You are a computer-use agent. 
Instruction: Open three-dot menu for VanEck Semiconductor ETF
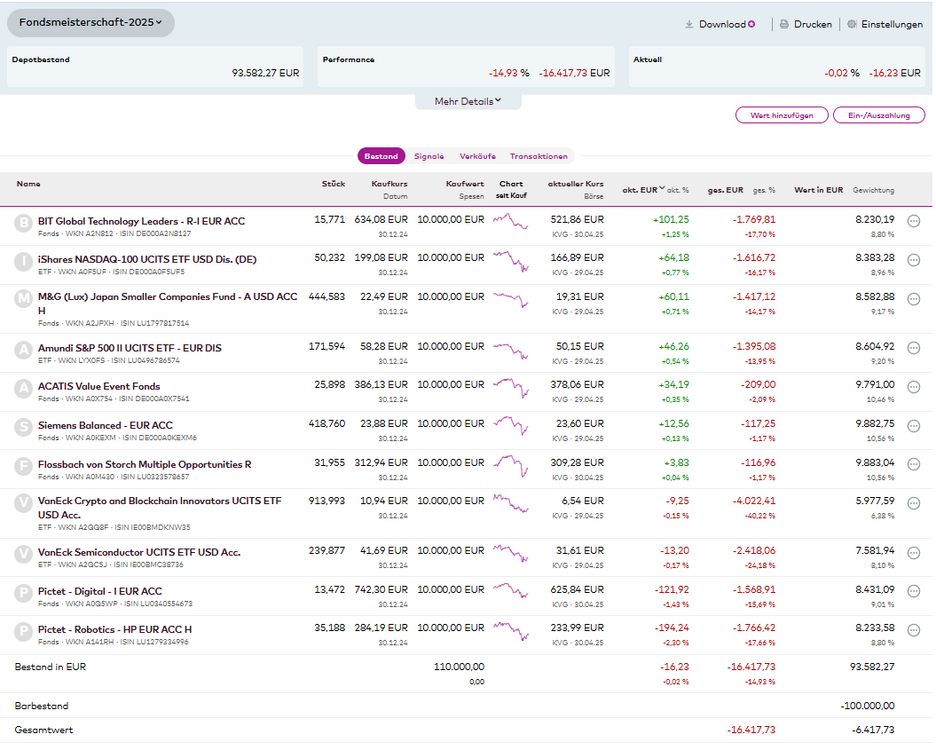(x=913, y=552)
